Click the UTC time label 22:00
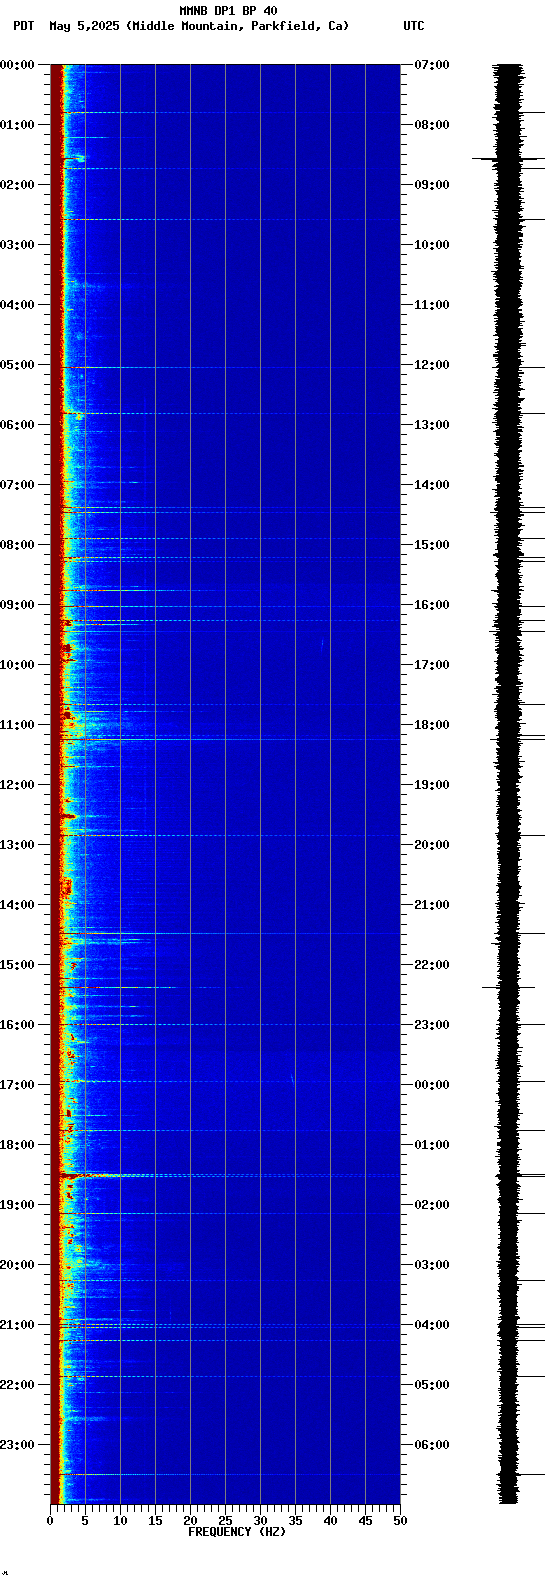Viewport: 552px width, 1584px height. coord(432,965)
